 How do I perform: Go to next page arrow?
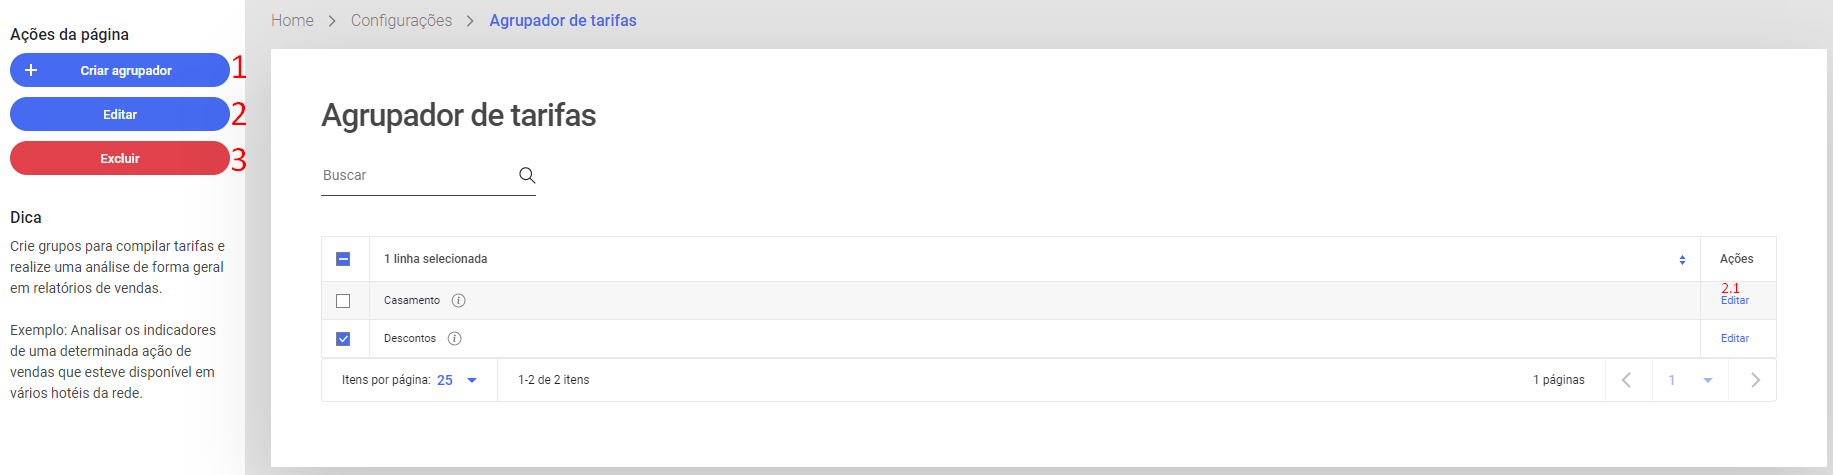[x=1755, y=380]
